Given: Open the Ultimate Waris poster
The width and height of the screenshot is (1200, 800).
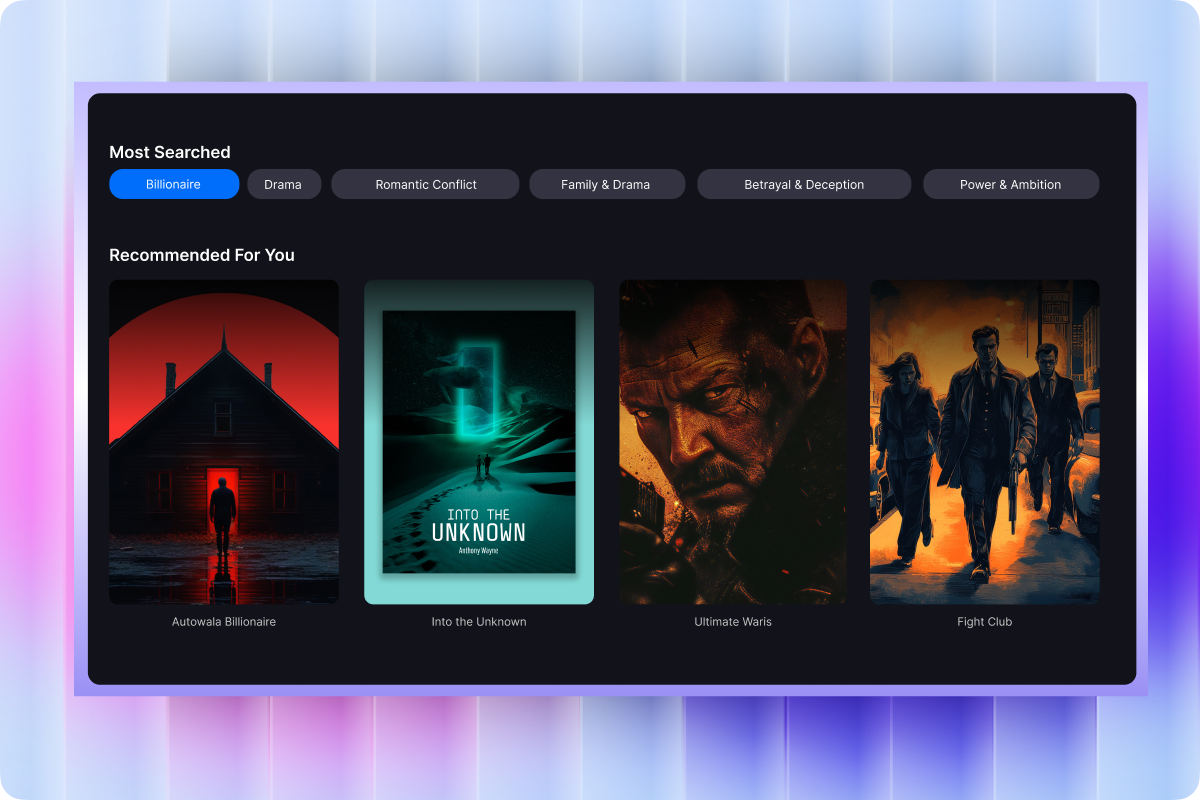Looking at the screenshot, I should (733, 442).
